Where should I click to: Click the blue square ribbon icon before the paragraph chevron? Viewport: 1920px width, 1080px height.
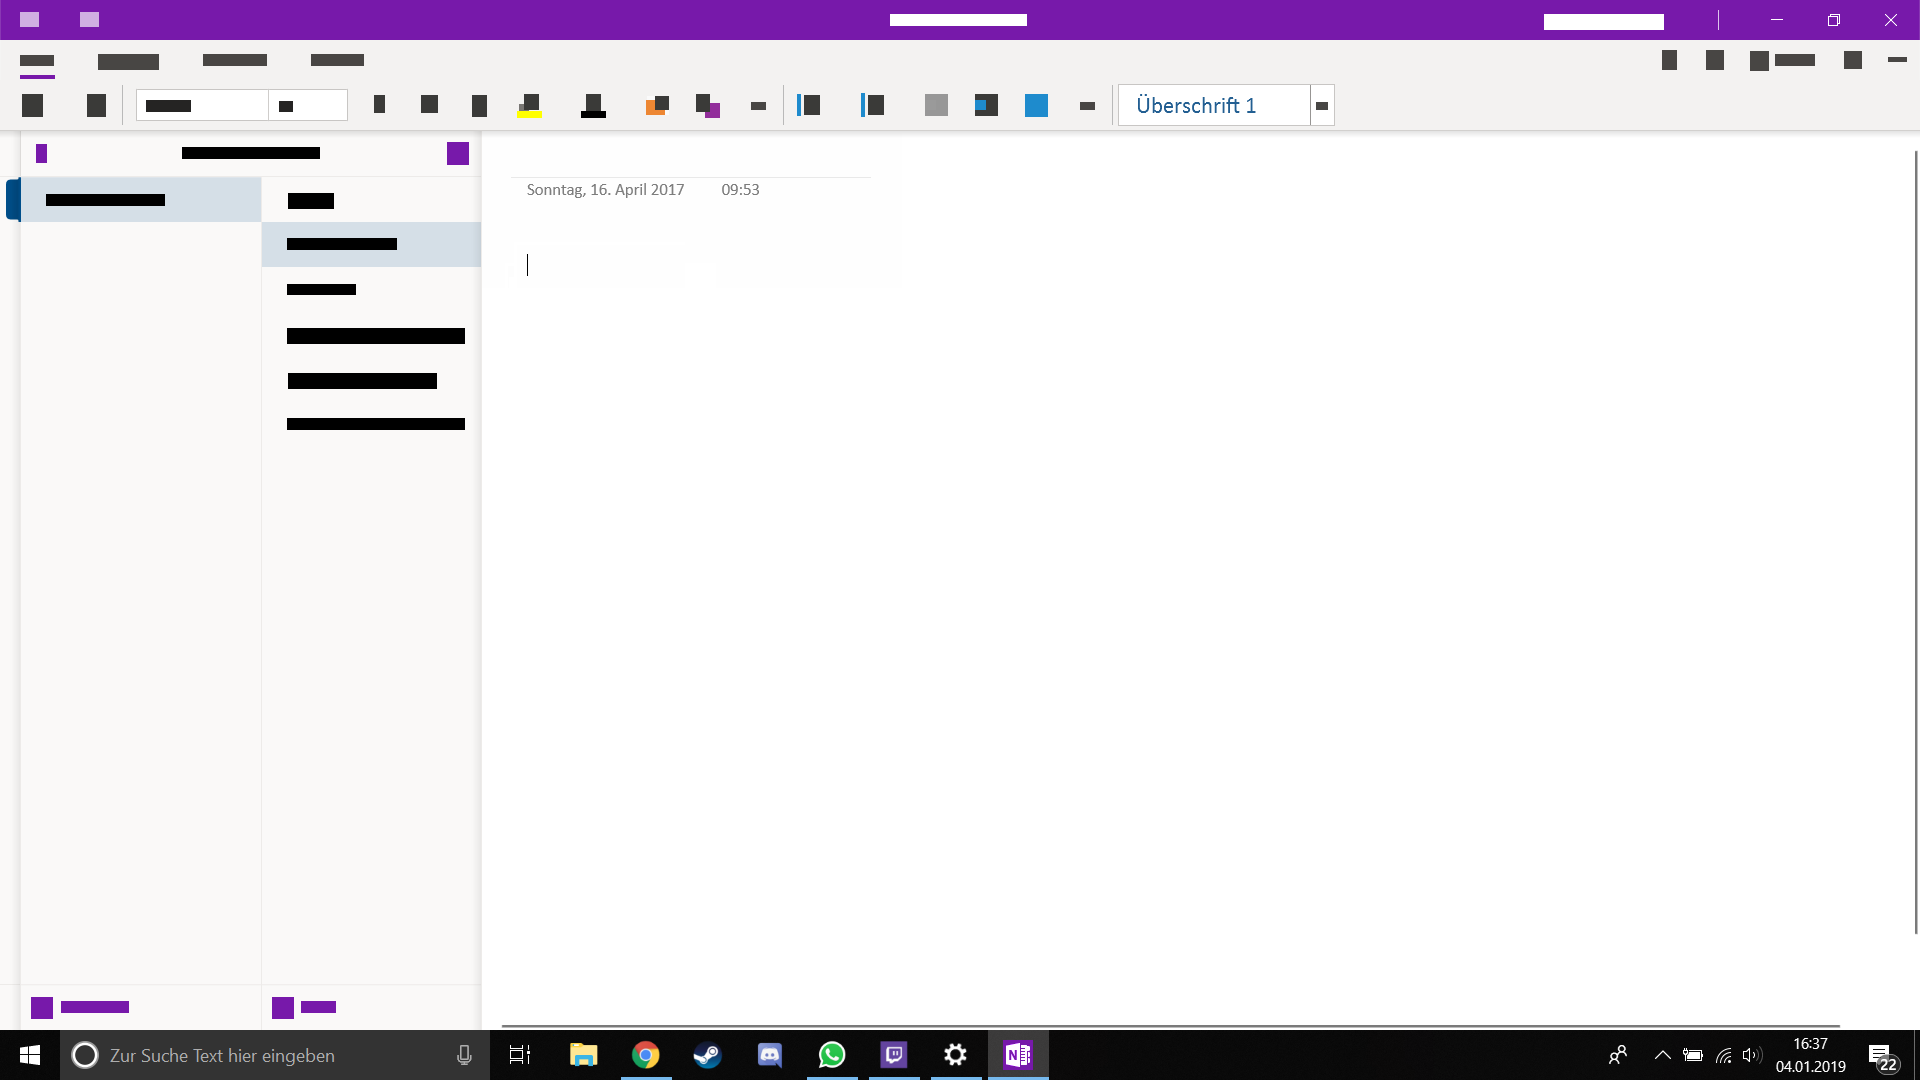[x=1036, y=105]
